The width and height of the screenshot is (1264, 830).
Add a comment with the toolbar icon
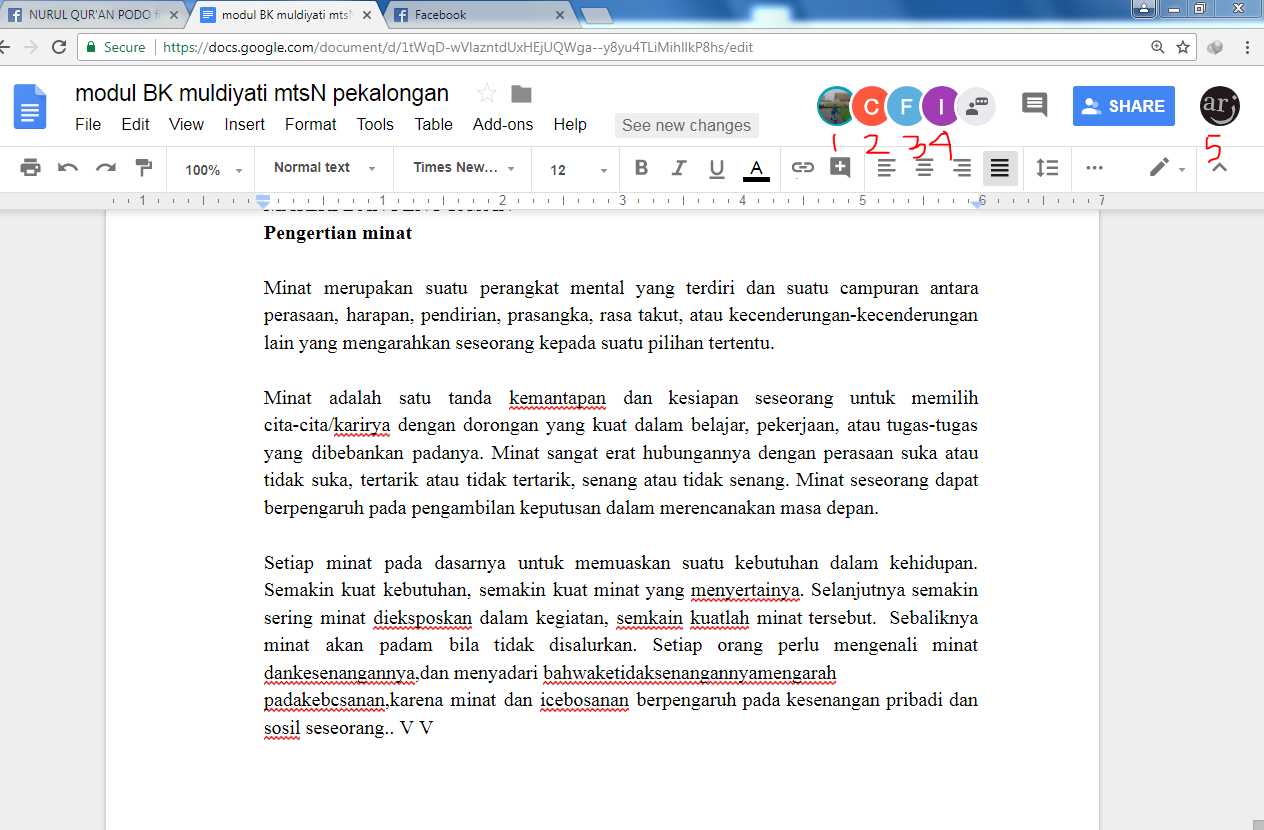click(840, 168)
